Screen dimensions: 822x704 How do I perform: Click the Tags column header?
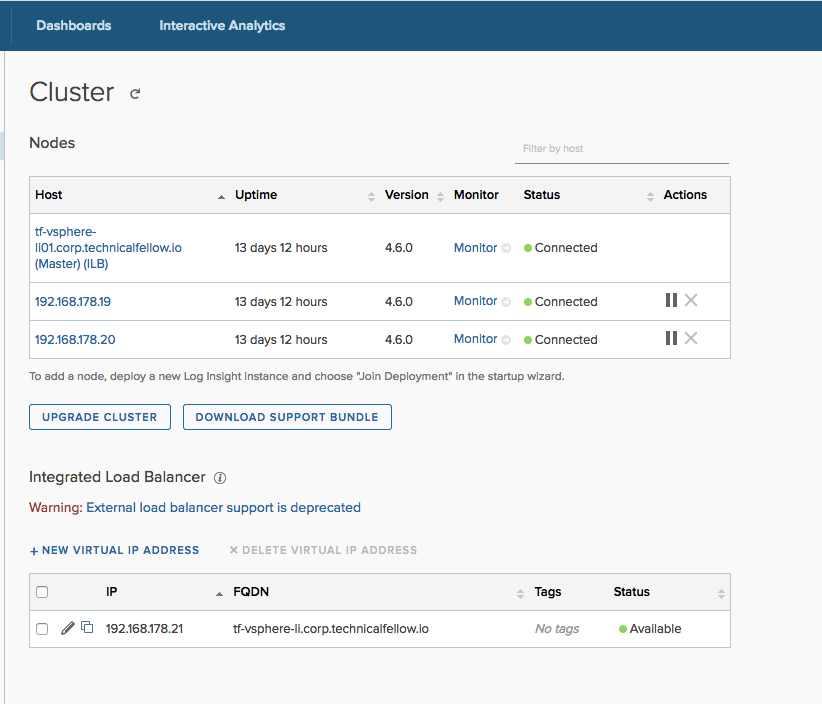coord(548,592)
